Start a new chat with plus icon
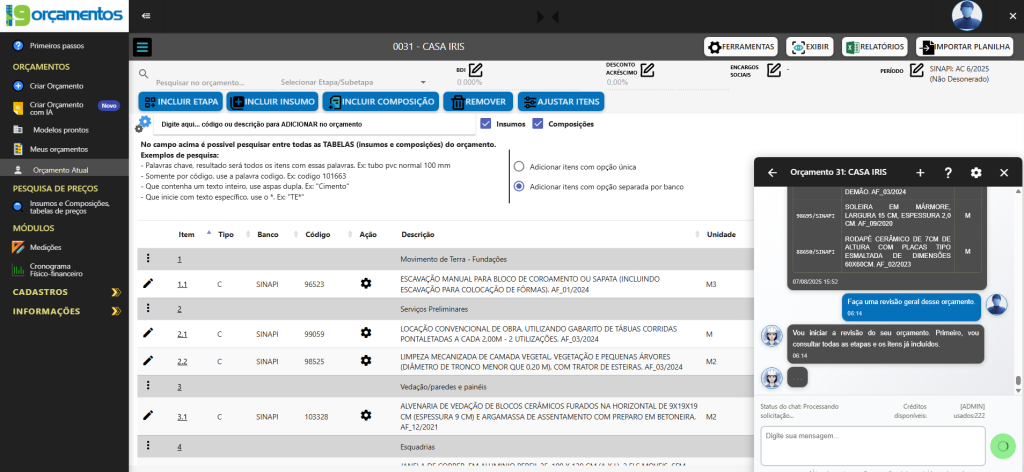The width and height of the screenshot is (1024, 472). point(920,172)
